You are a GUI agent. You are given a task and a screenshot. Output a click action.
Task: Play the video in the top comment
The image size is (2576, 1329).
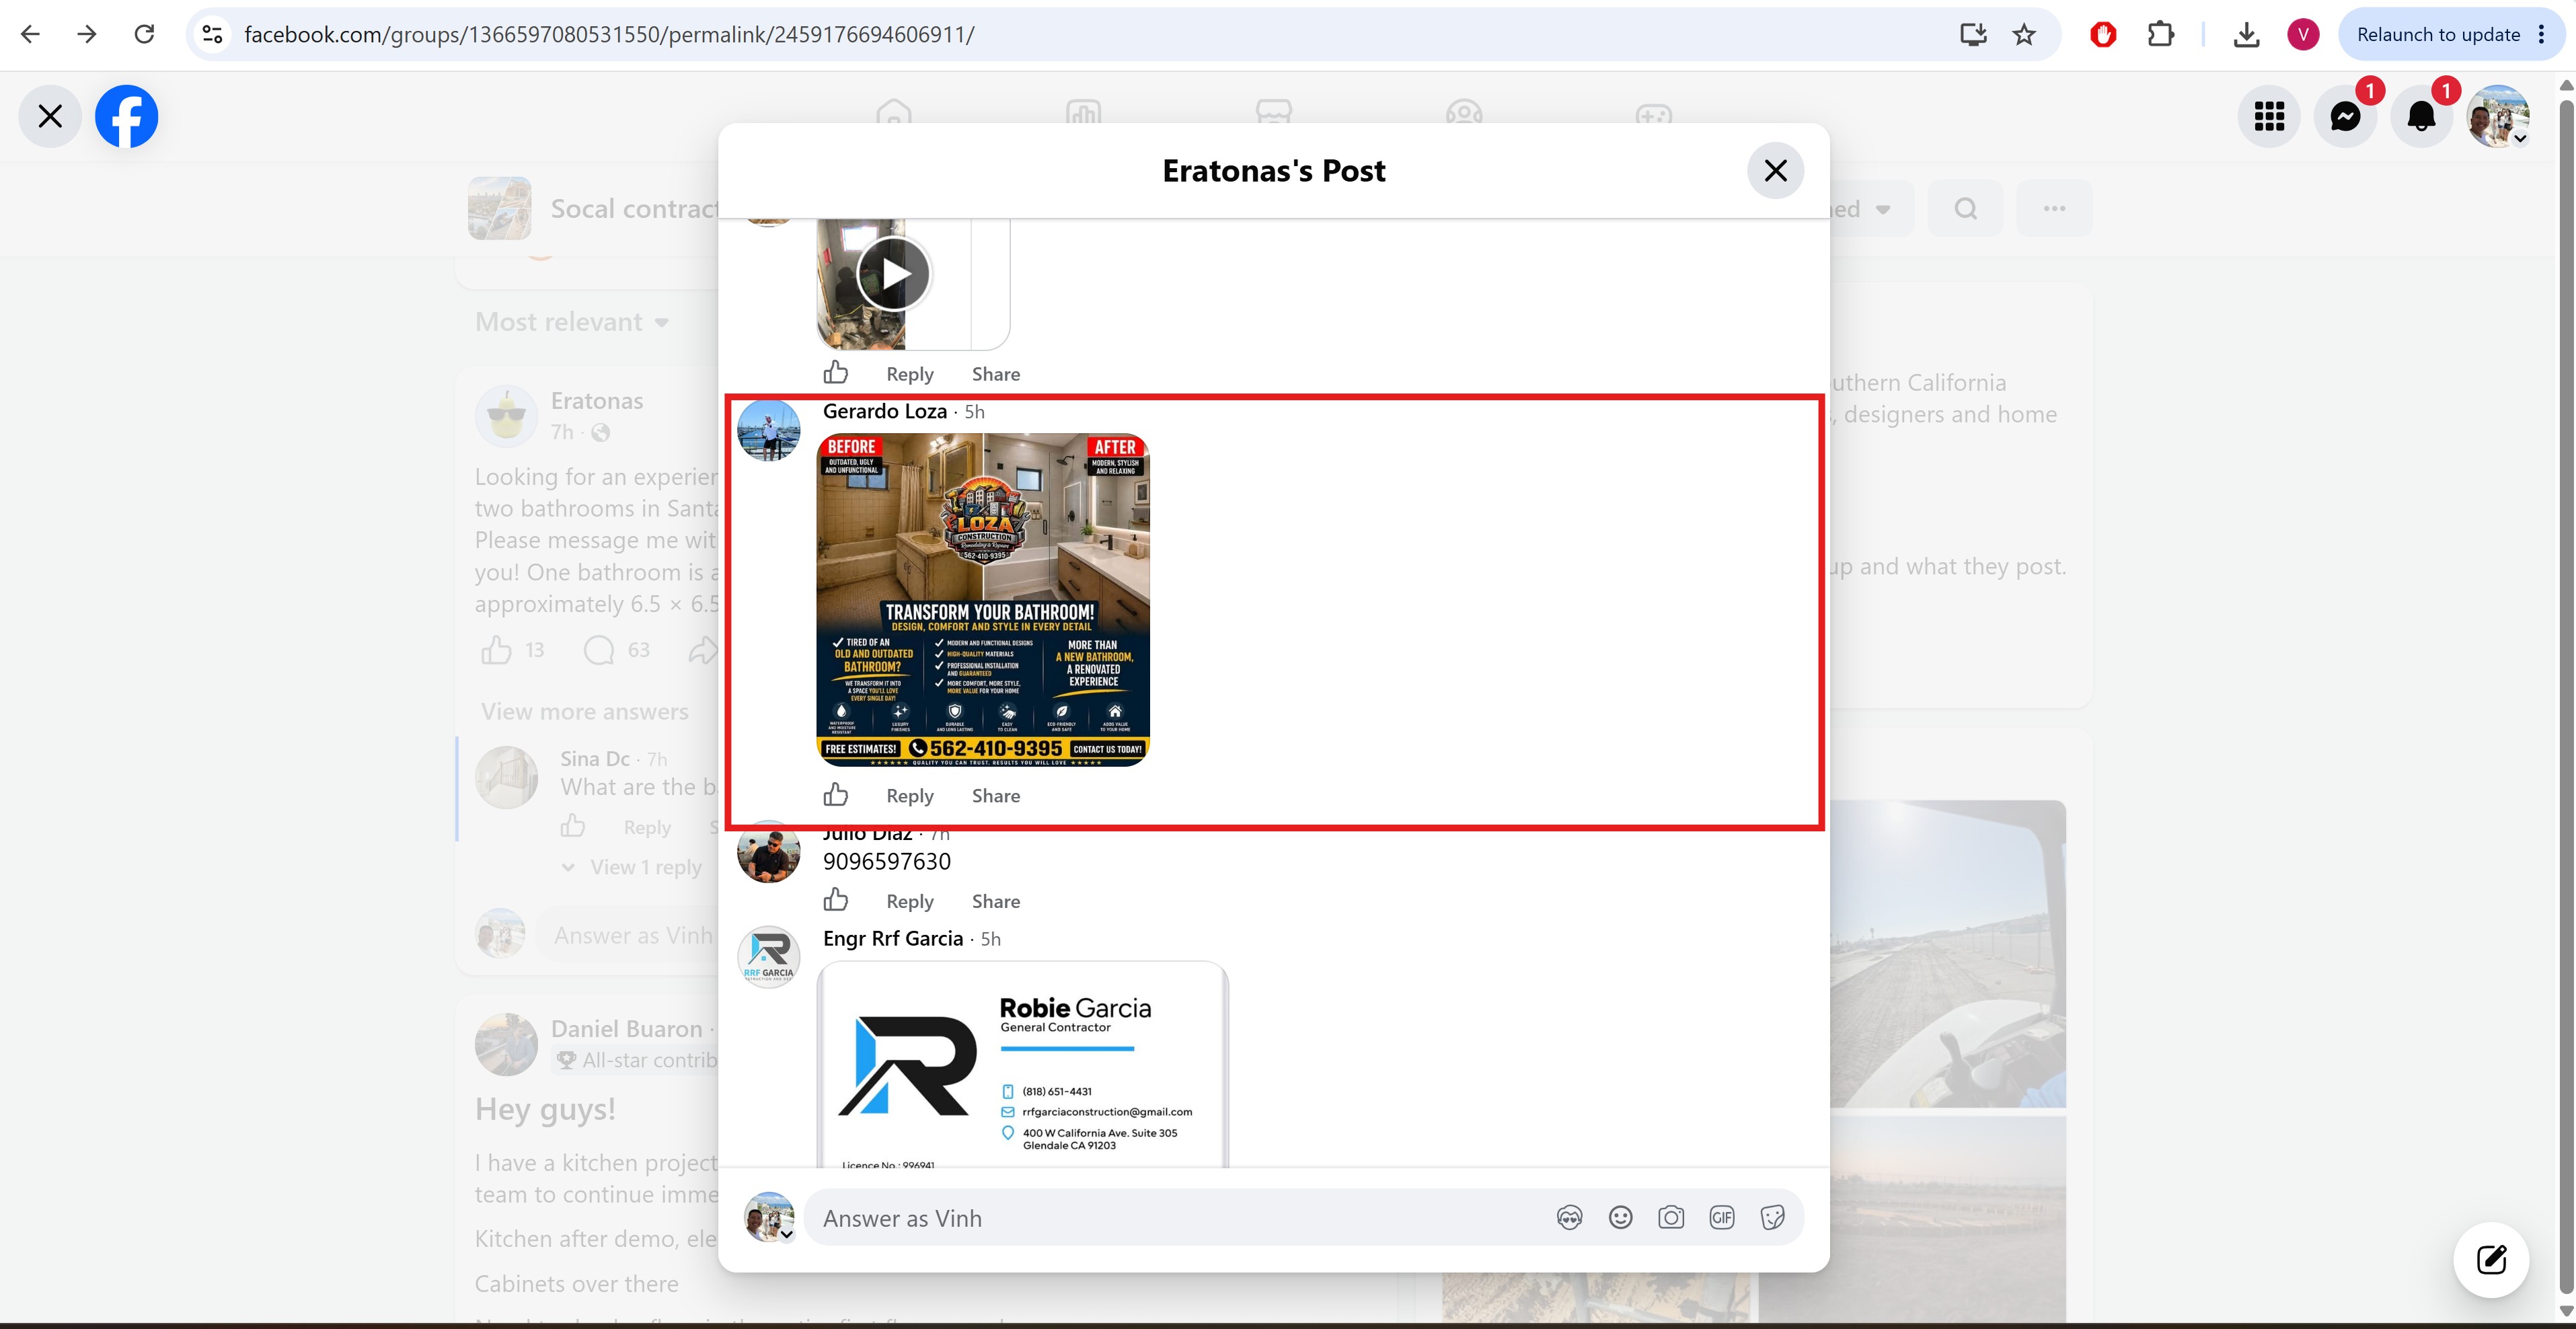894,273
